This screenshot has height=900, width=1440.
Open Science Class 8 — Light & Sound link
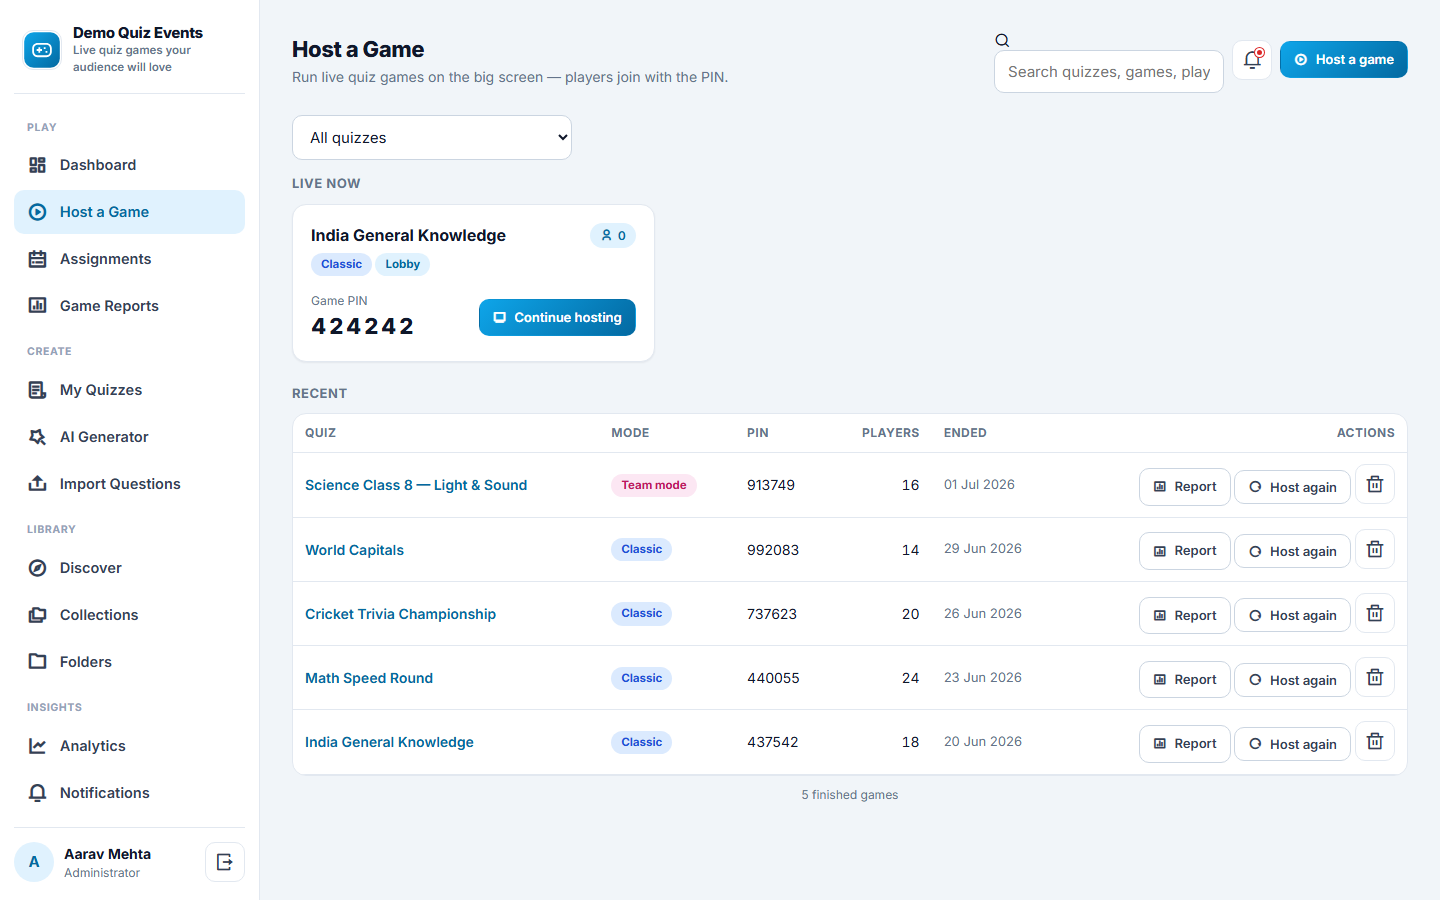416,485
